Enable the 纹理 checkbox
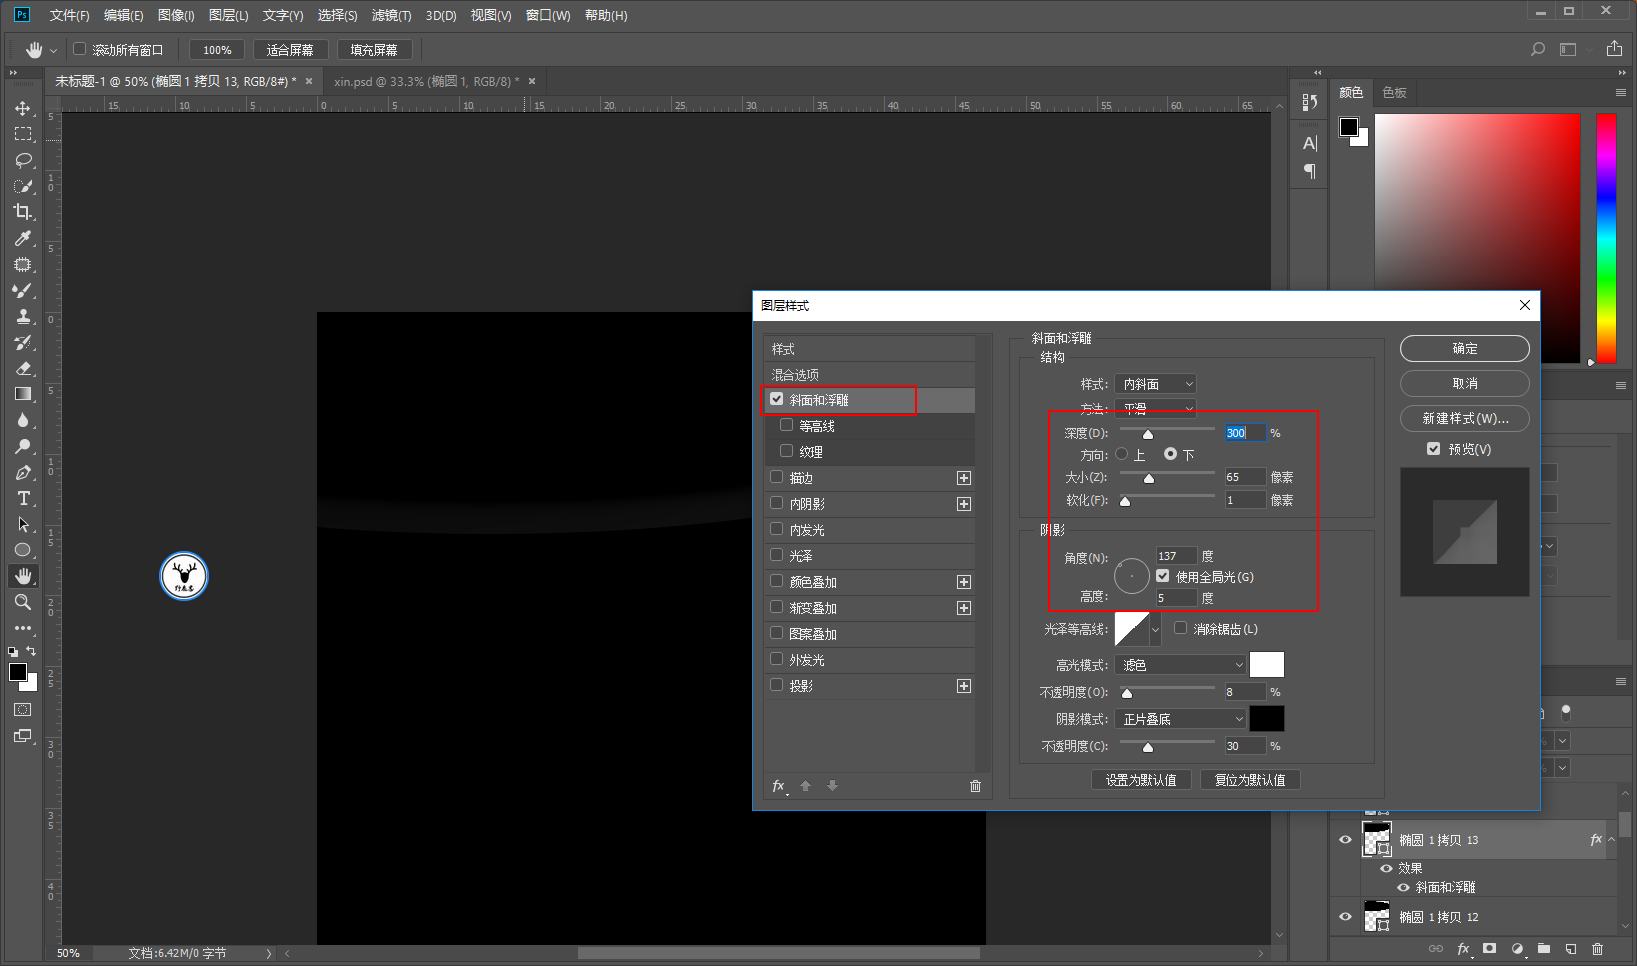 [787, 451]
